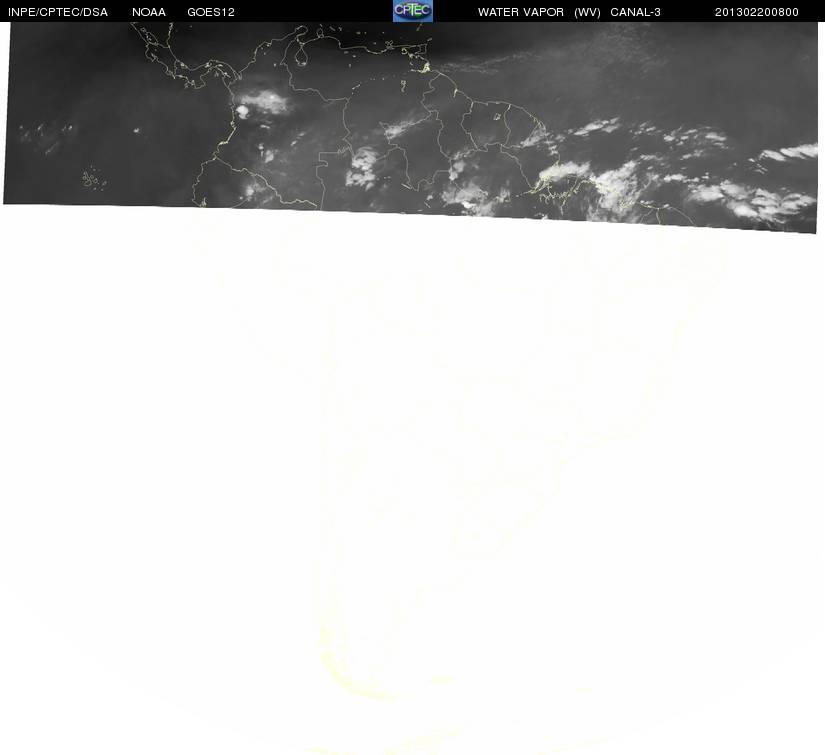Click the 201302200800 timestamp
Screen dimensions: 825x755
(757, 12)
